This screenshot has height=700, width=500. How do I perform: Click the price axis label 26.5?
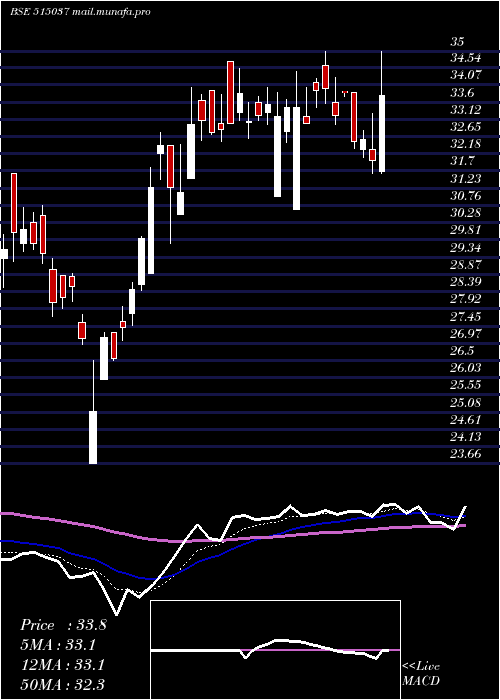(x=462, y=350)
